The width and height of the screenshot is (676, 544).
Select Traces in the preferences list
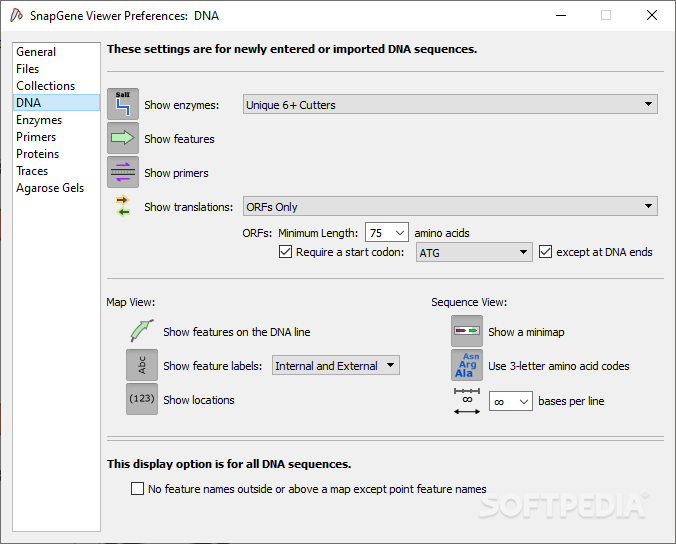point(56,171)
